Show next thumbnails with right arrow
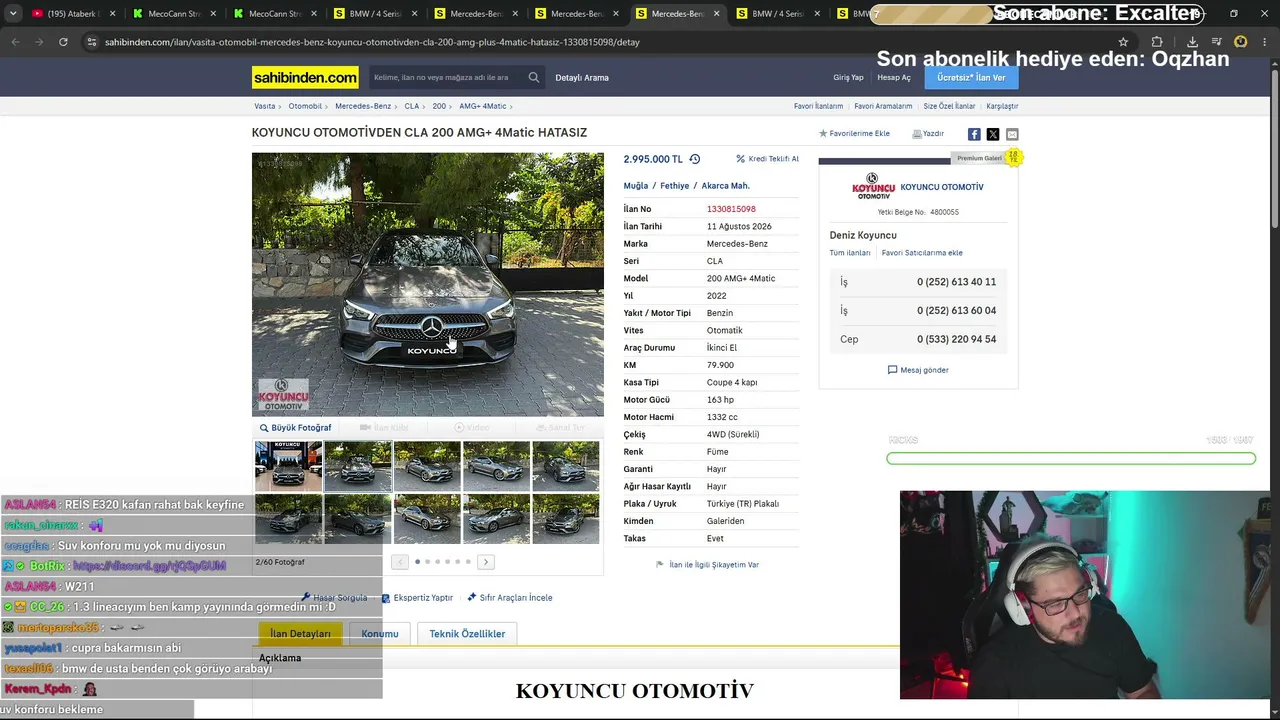This screenshot has width=1280, height=720. coord(486,562)
